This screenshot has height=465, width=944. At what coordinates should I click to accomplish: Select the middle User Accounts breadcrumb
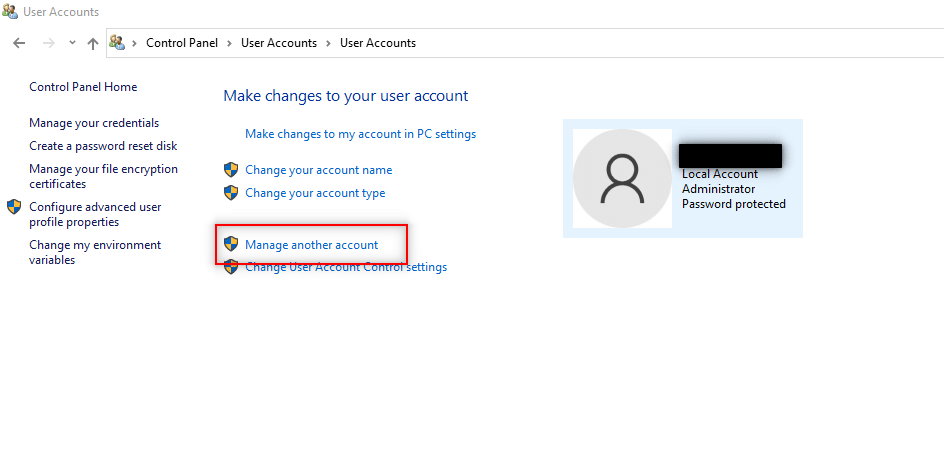click(279, 43)
